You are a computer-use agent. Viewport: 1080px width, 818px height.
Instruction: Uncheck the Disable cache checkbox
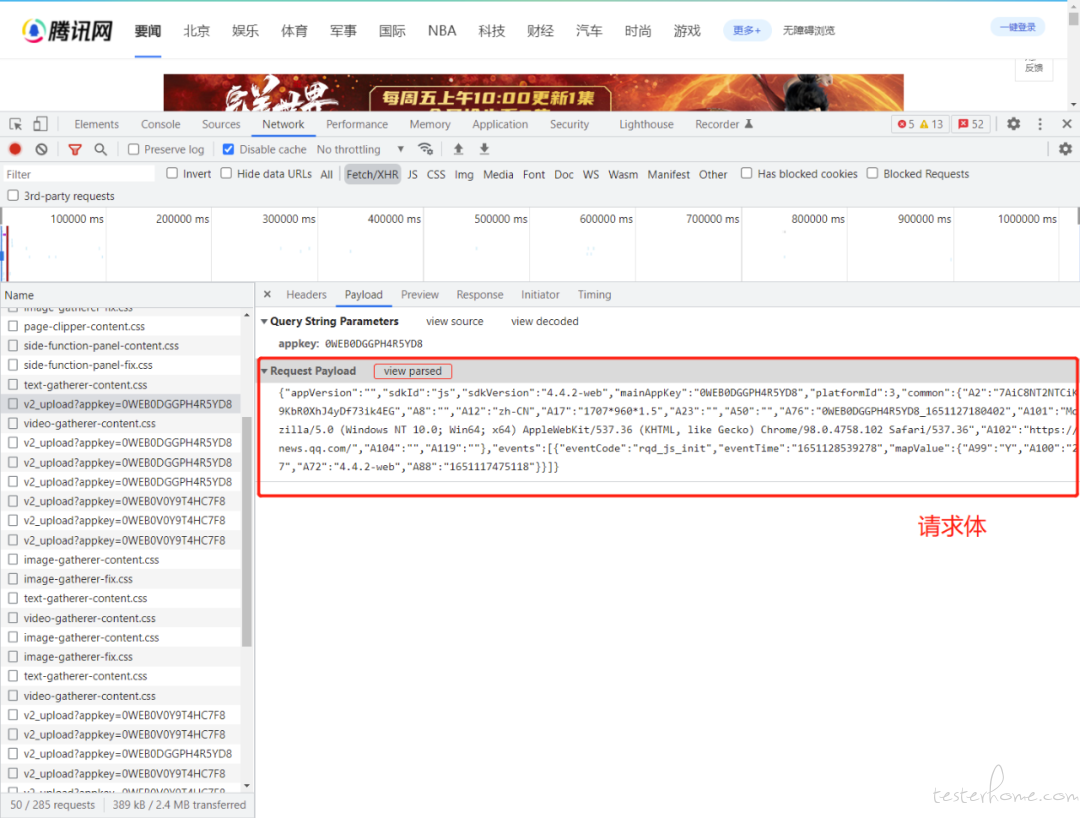(228, 149)
